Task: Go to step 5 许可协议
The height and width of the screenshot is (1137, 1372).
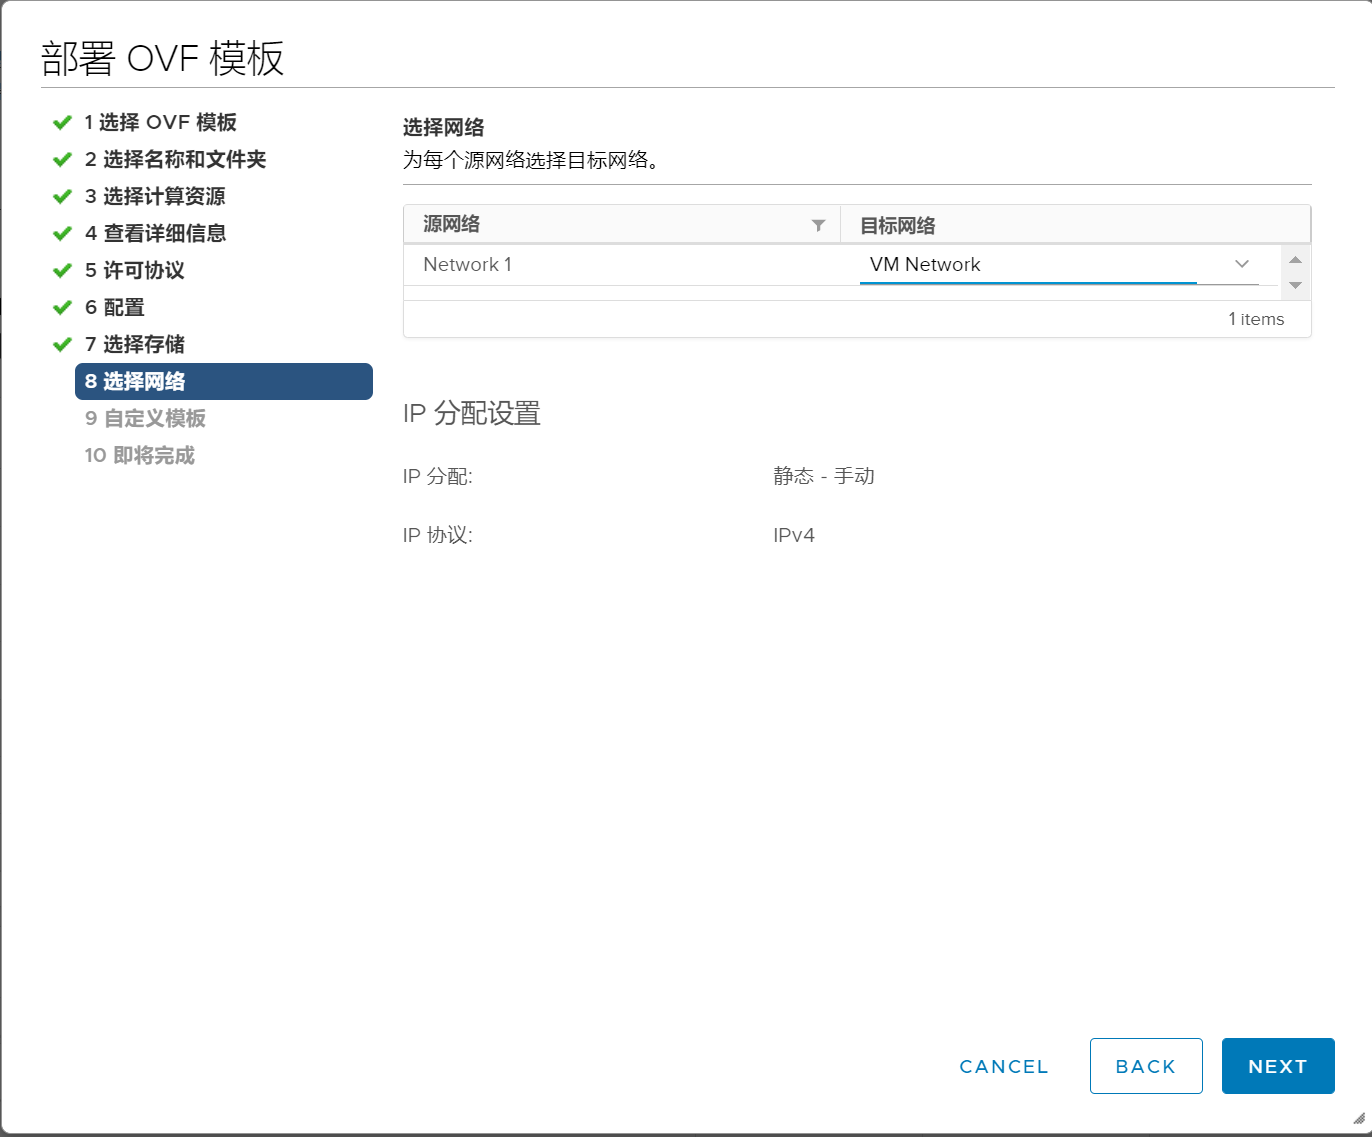Action: (x=134, y=270)
